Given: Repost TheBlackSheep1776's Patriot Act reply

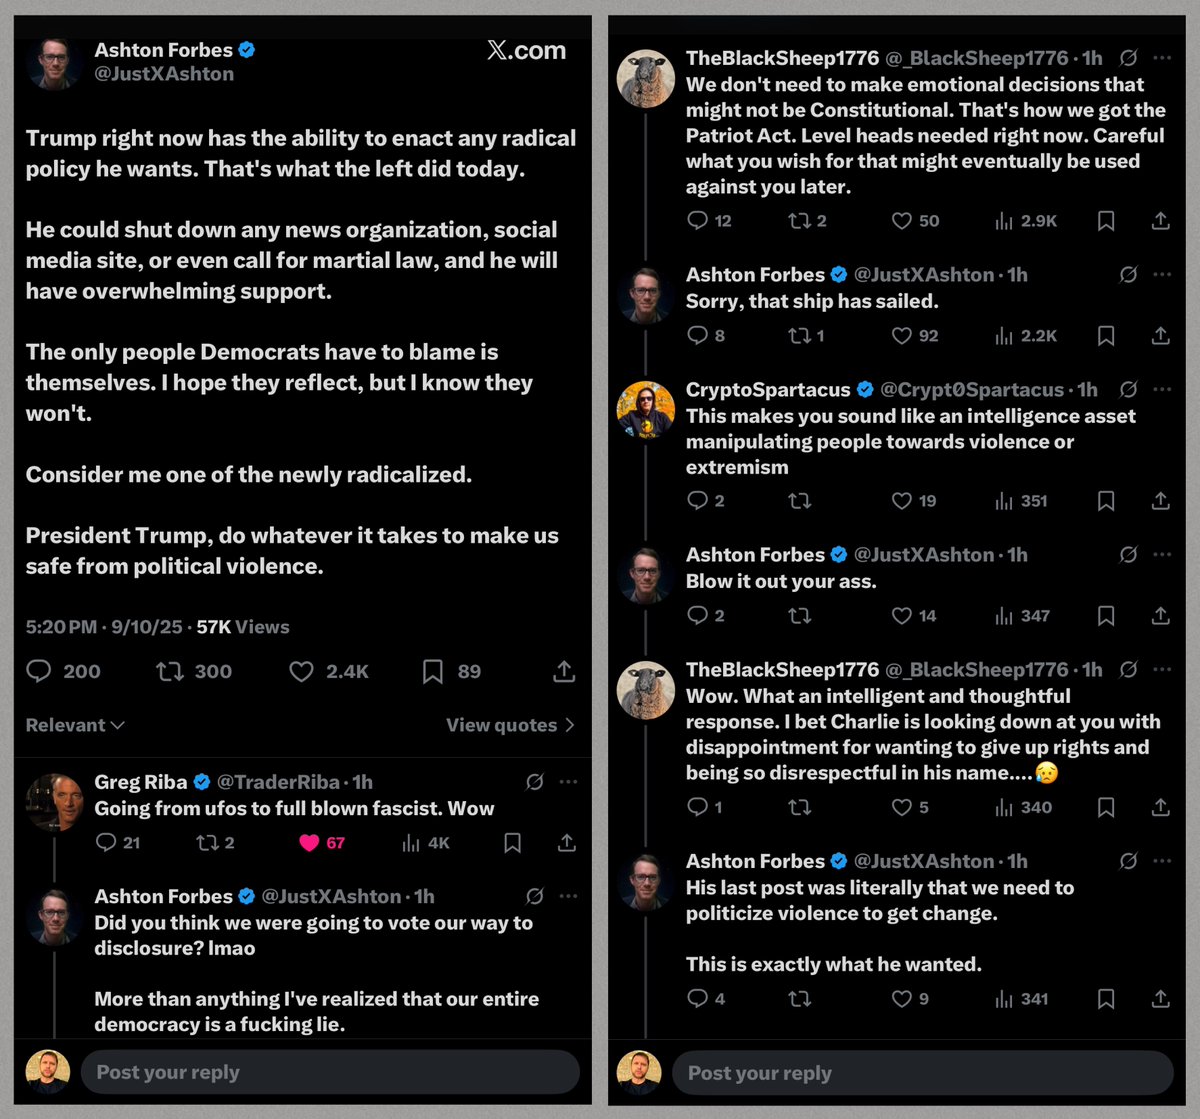Looking at the screenshot, I should (x=799, y=220).
